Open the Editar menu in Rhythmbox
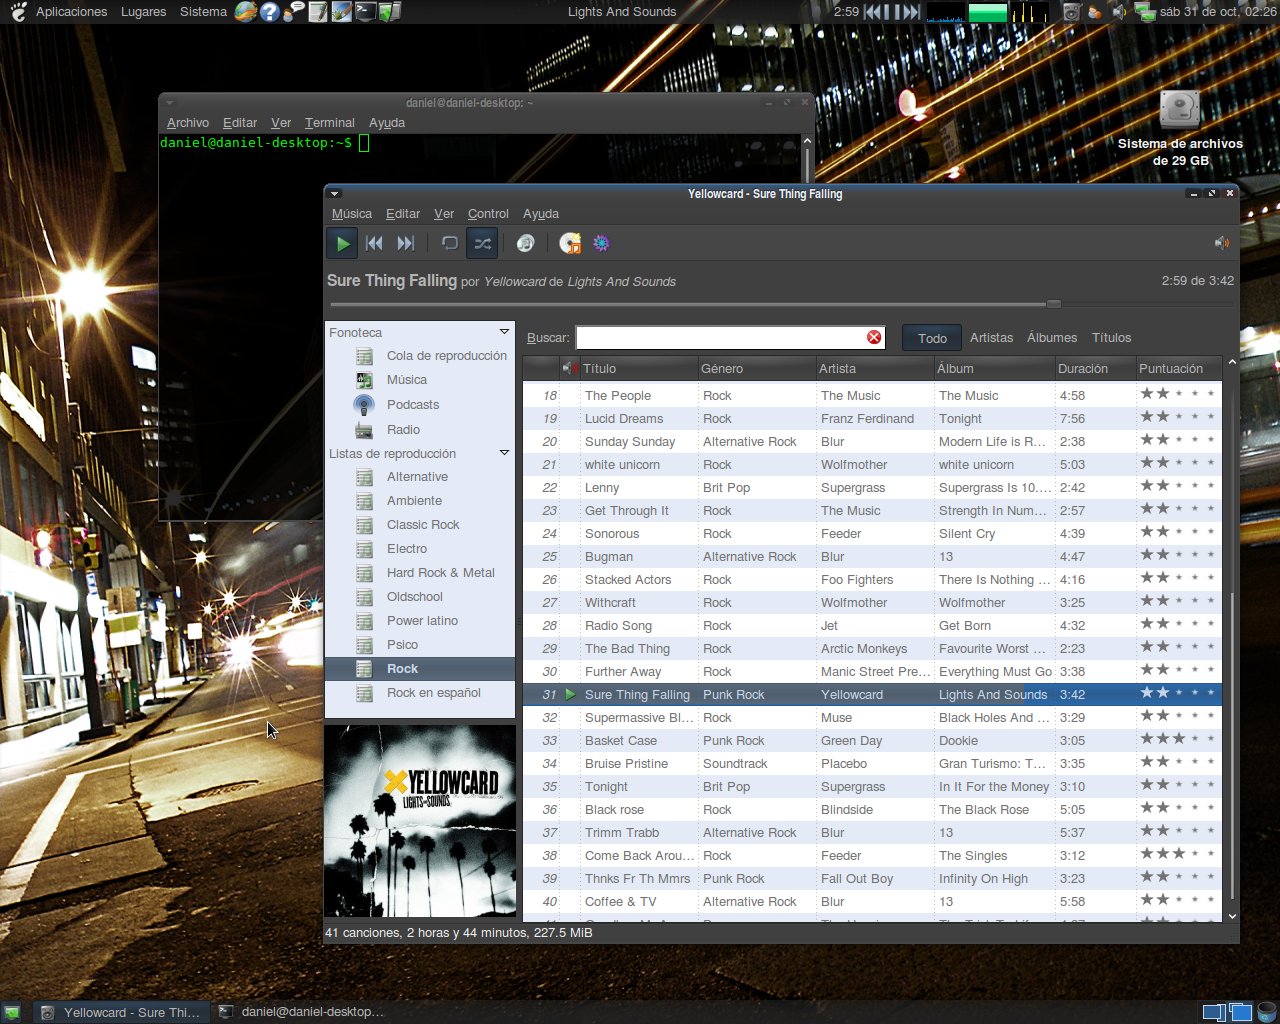 coord(403,213)
